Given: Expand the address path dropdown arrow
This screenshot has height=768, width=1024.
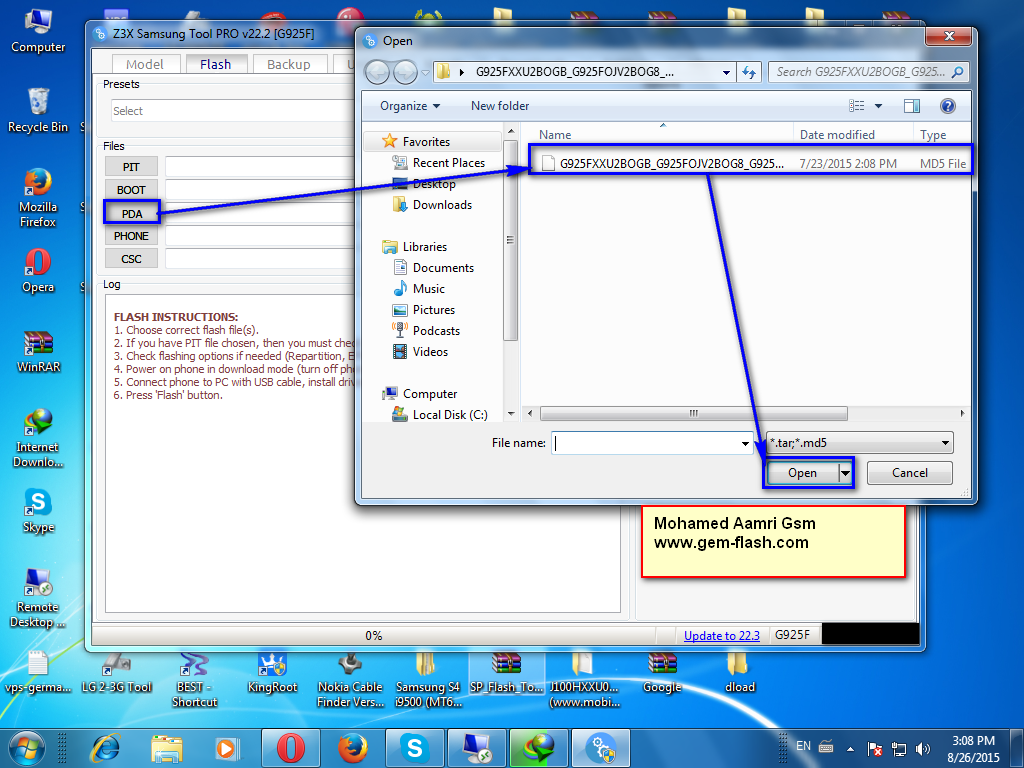Looking at the screenshot, I should [726, 72].
